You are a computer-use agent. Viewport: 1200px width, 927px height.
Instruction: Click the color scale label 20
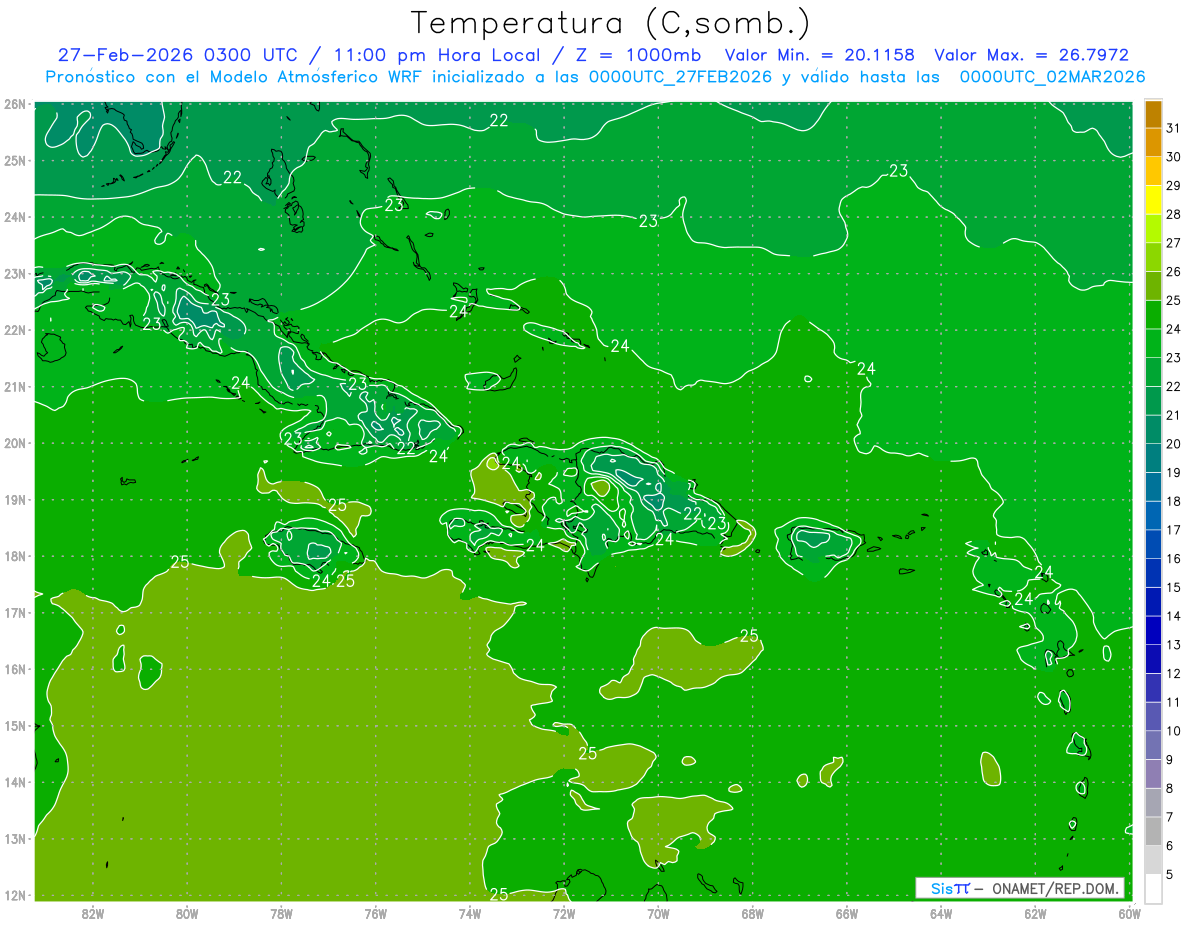click(x=1173, y=444)
